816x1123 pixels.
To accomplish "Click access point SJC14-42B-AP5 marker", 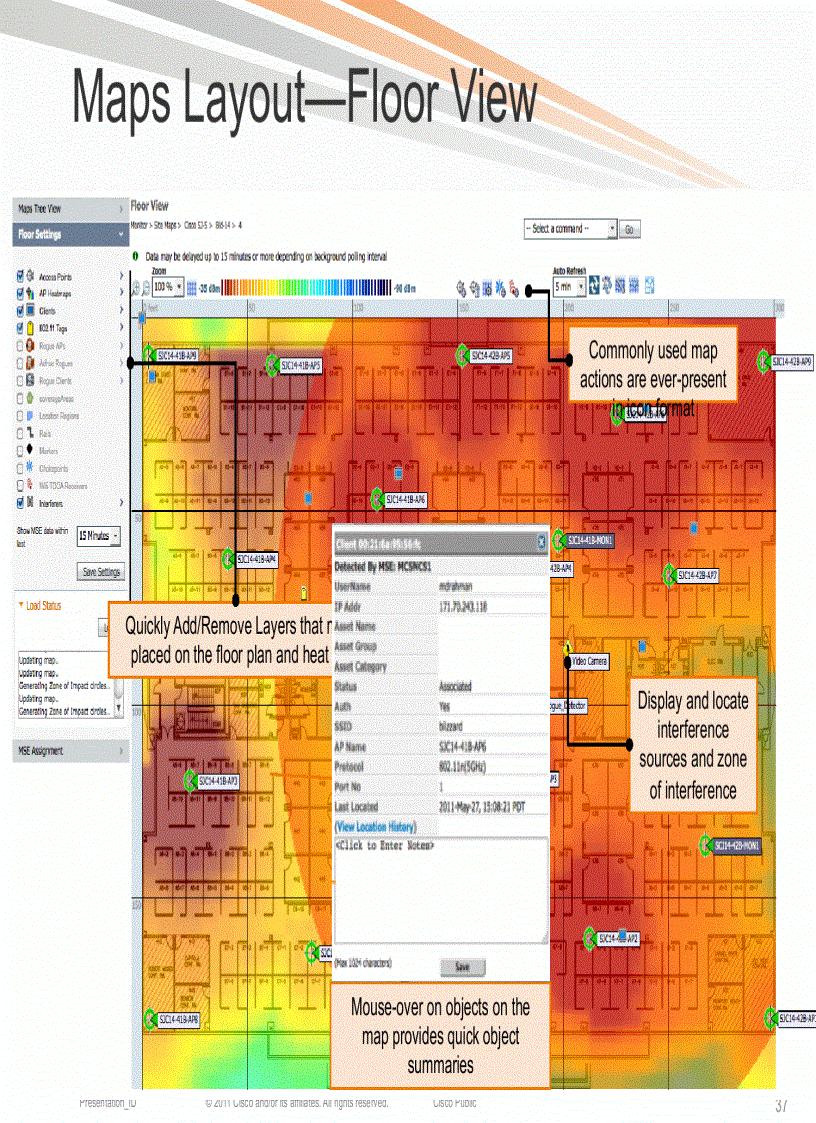I will (x=462, y=355).
